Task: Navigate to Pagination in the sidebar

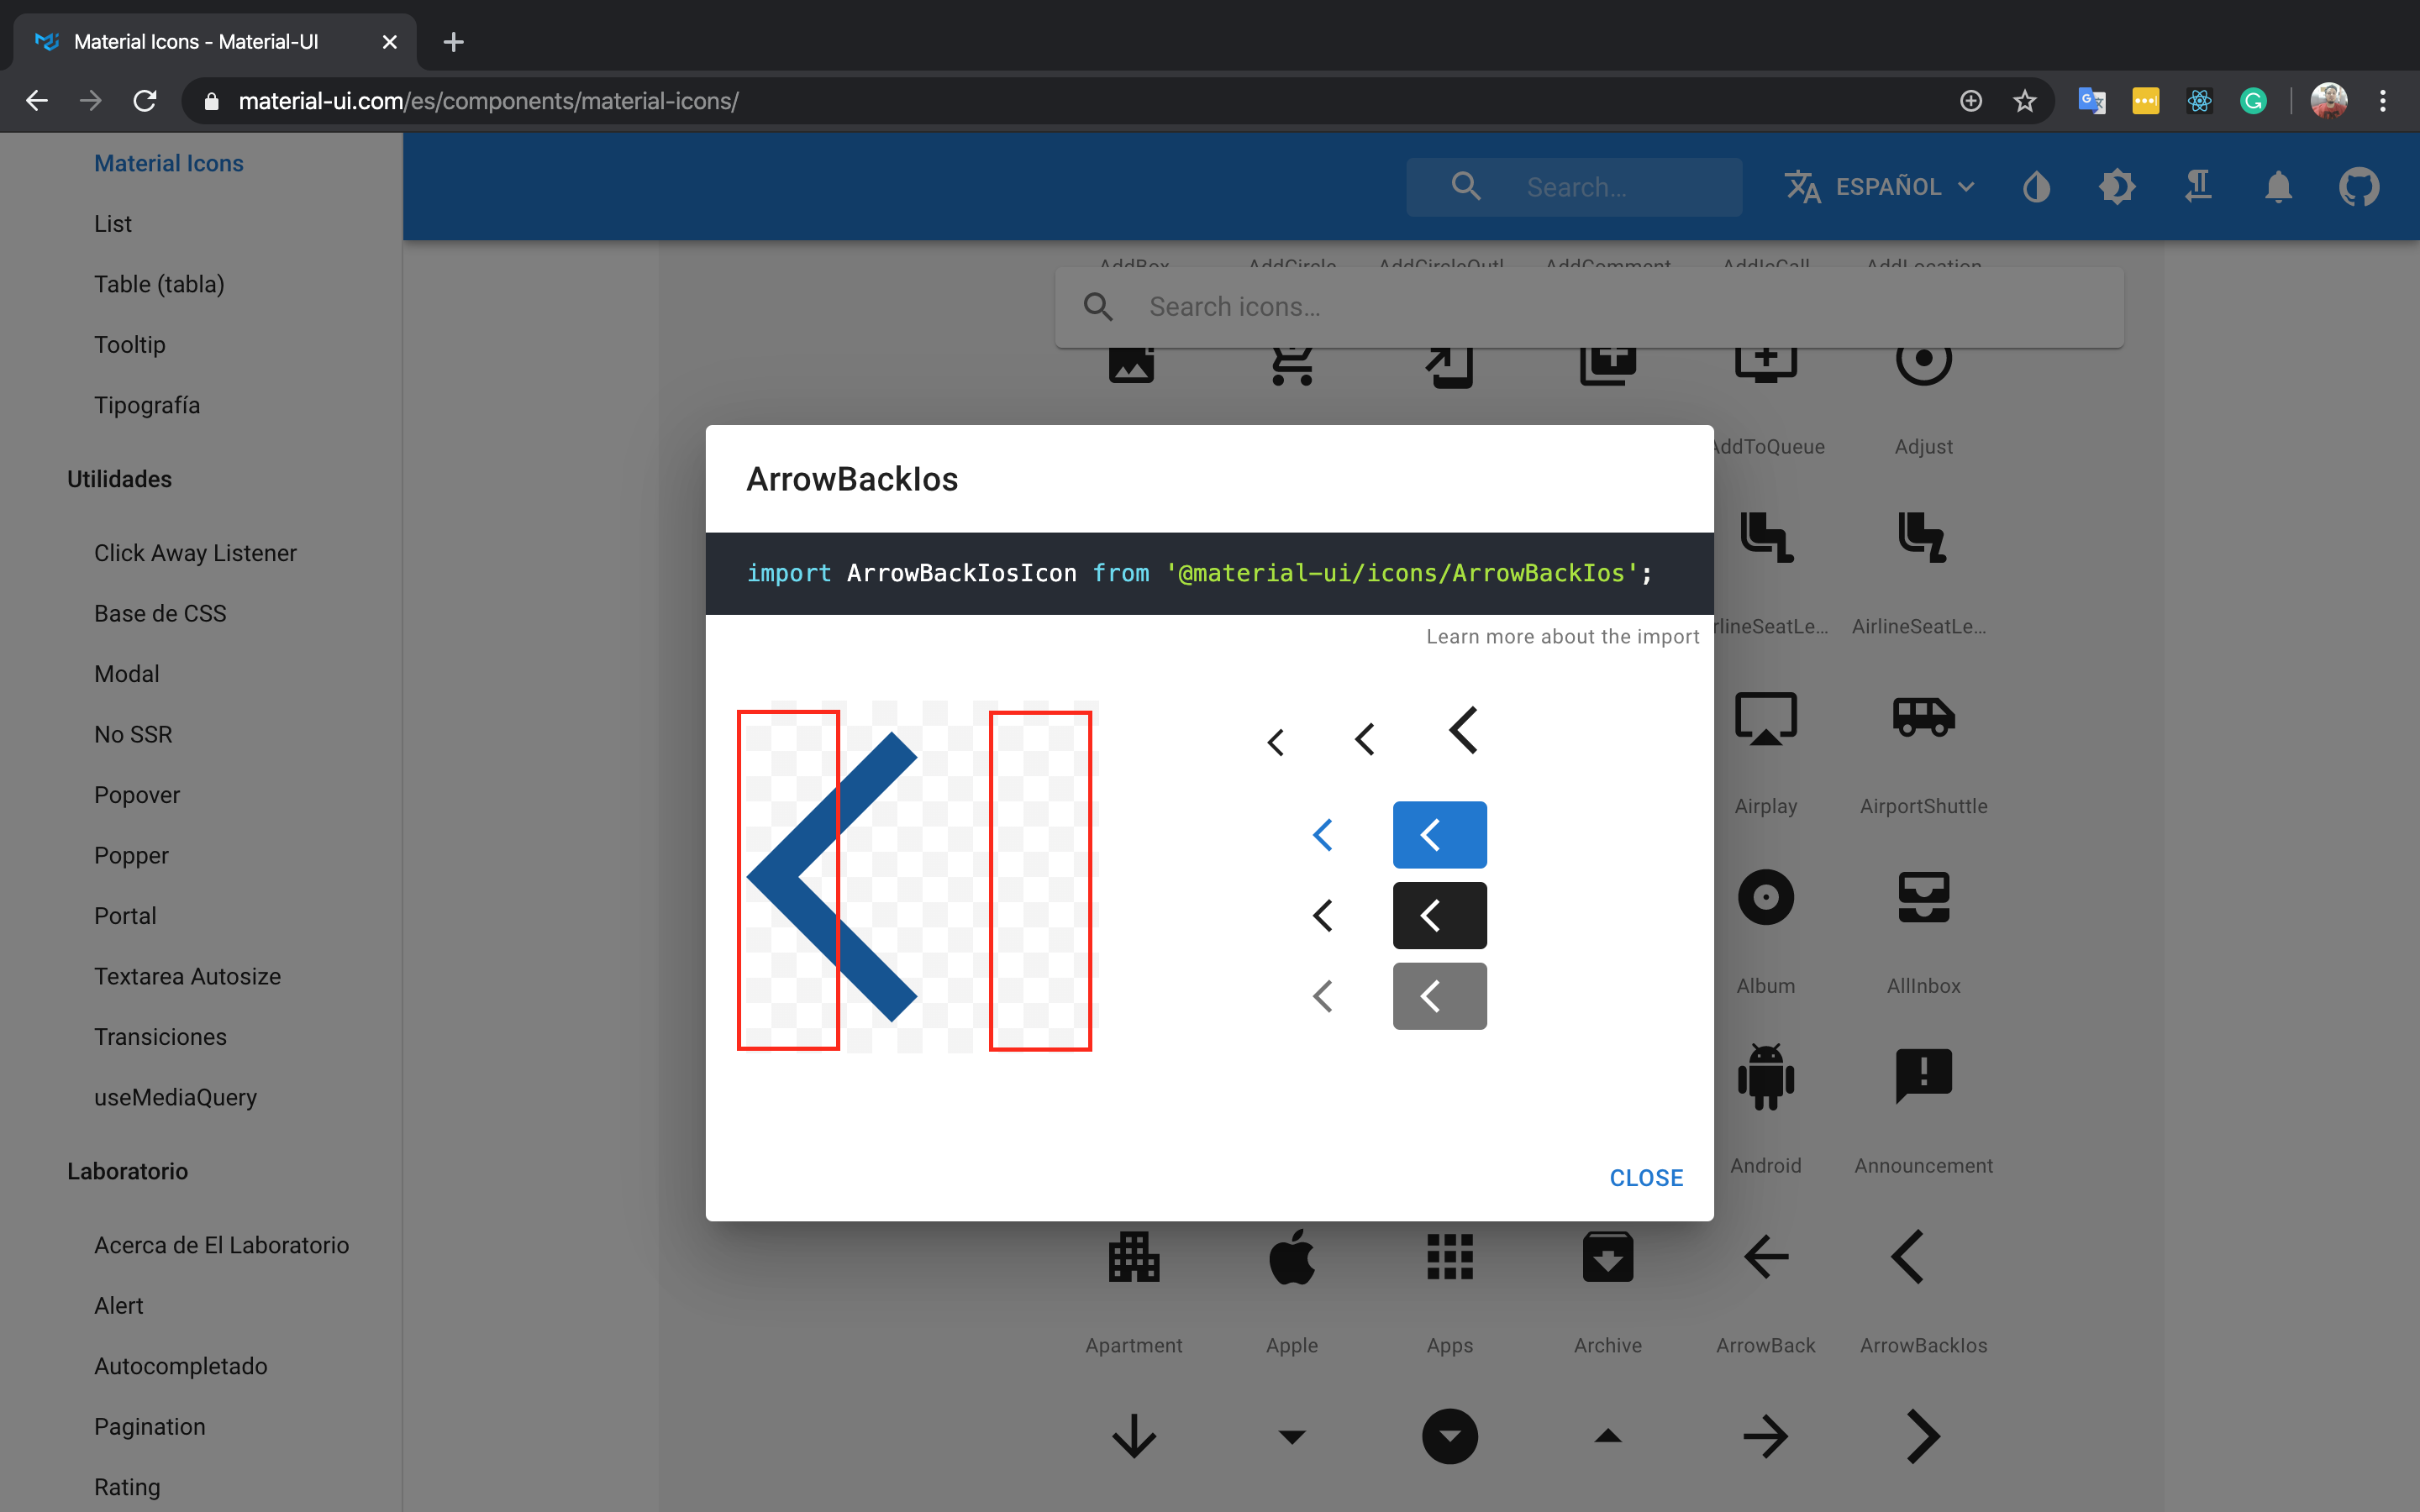Action: coord(149,1426)
